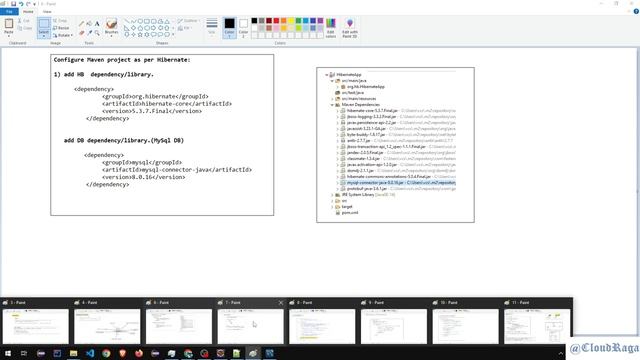640x360 pixels.
Task: Show hidden system tray icons
Action: [x=560, y=353]
